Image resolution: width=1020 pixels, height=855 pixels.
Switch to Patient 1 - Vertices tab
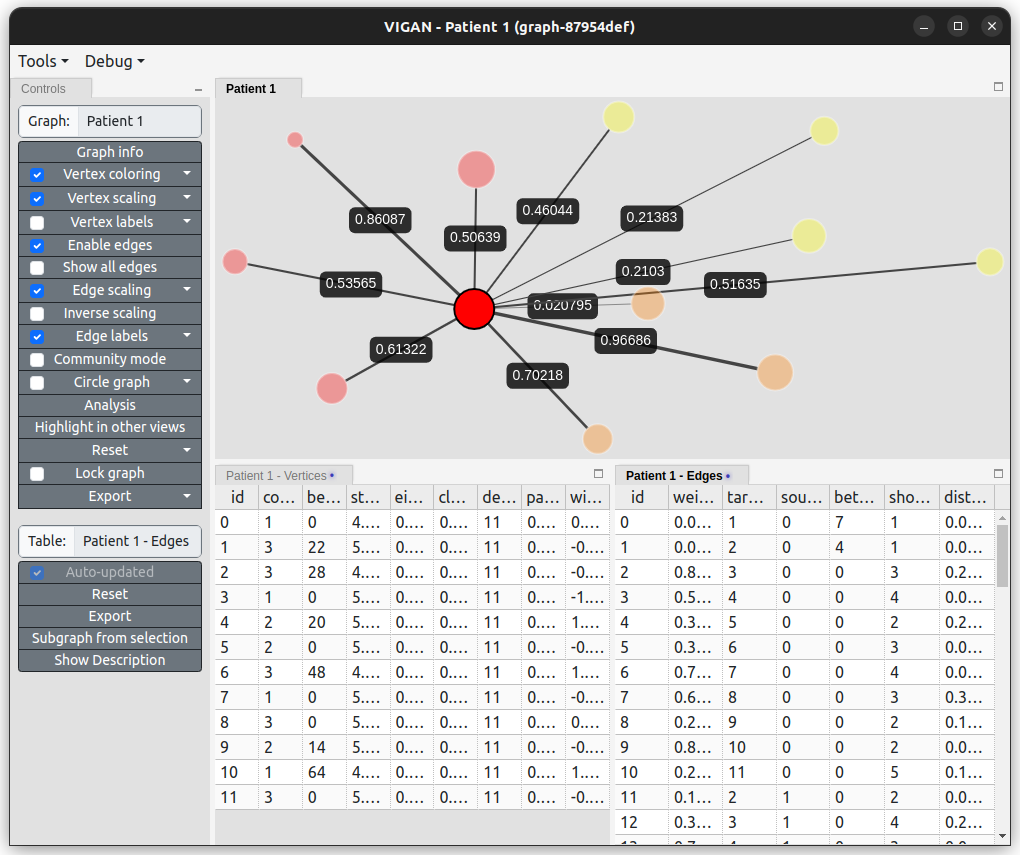coord(277,476)
